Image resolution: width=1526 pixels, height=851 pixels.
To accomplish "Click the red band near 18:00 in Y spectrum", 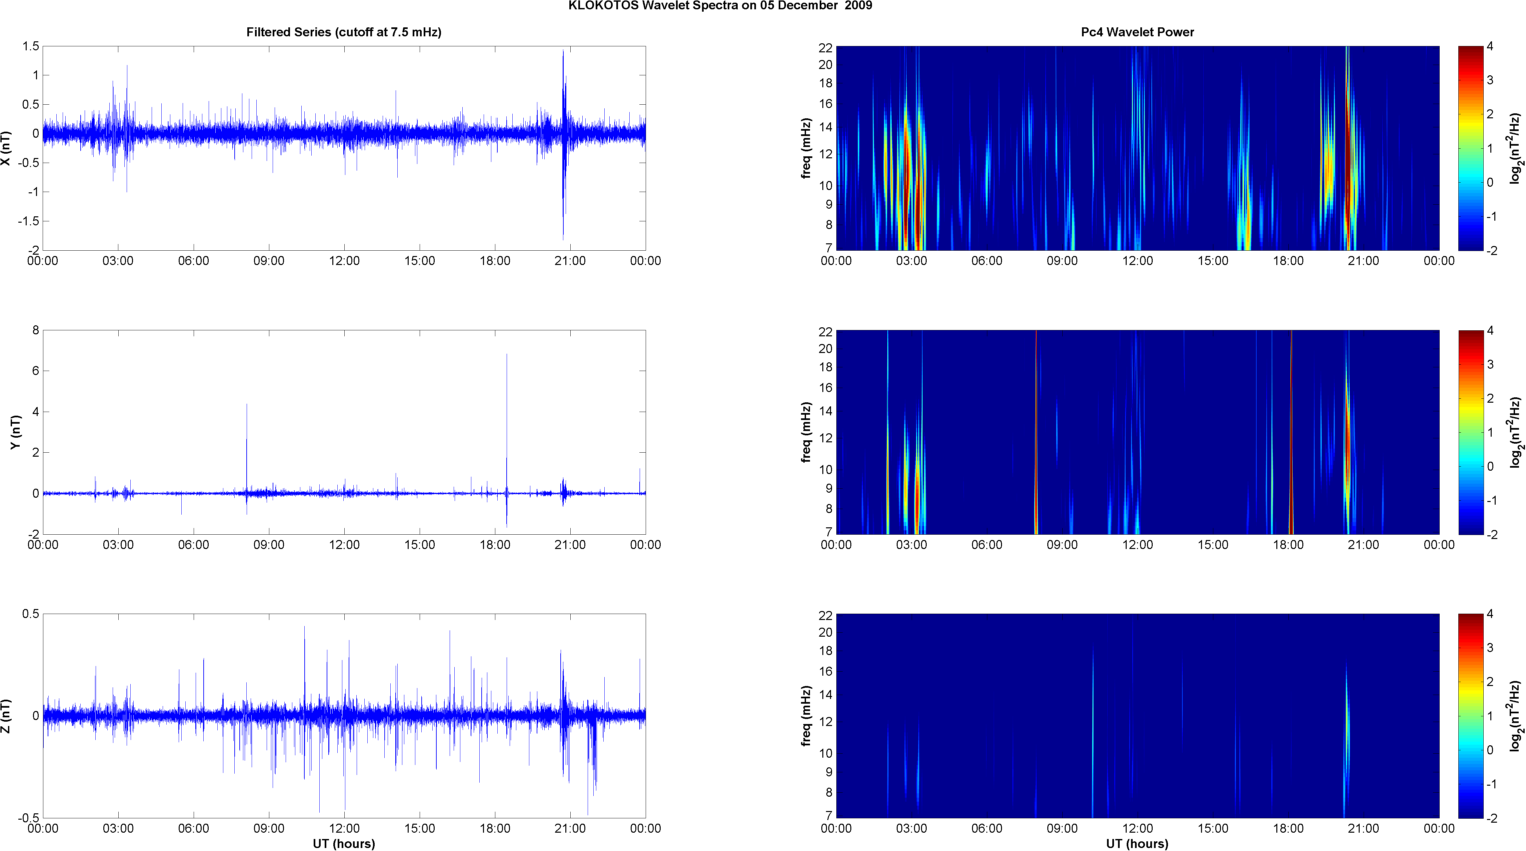I will [1291, 432].
